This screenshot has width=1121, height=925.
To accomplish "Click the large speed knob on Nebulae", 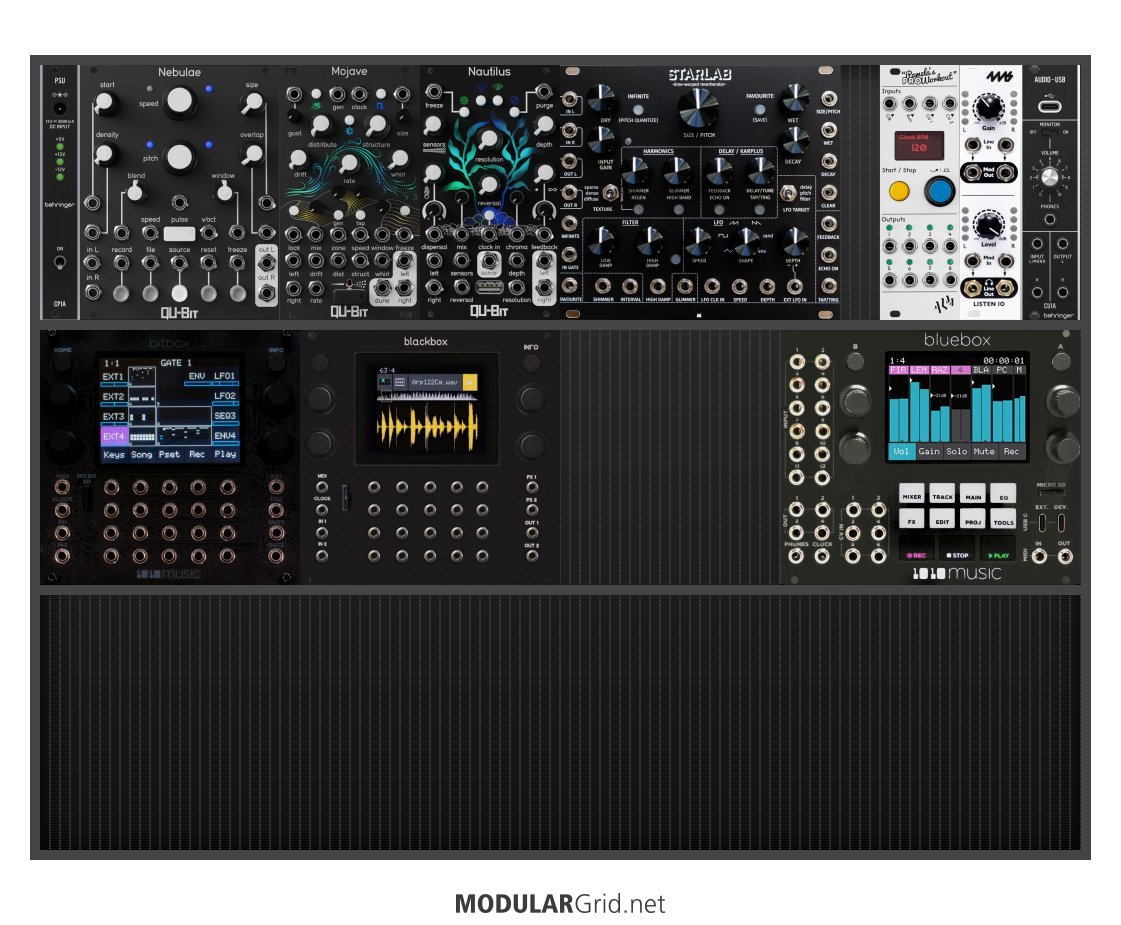I will click(179, 102).
